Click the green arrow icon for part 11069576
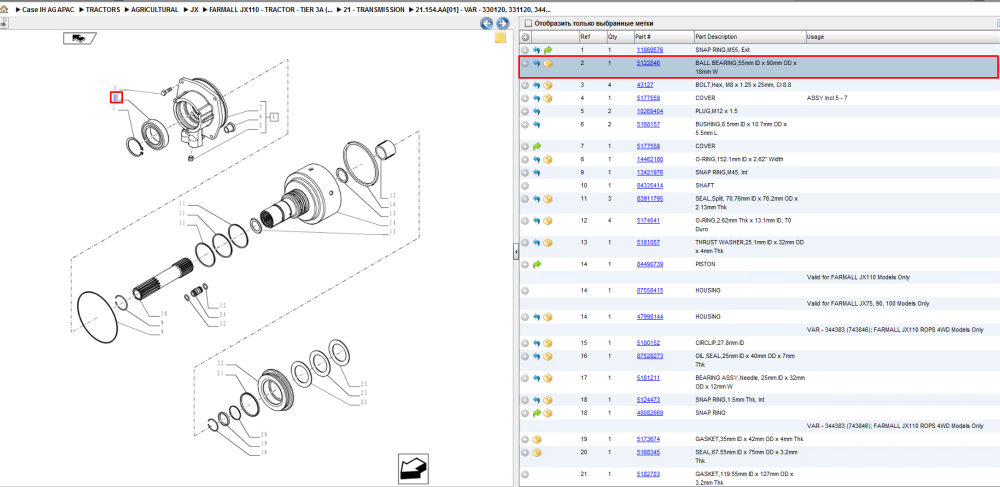1000x487 pixels. pos(548,50)
